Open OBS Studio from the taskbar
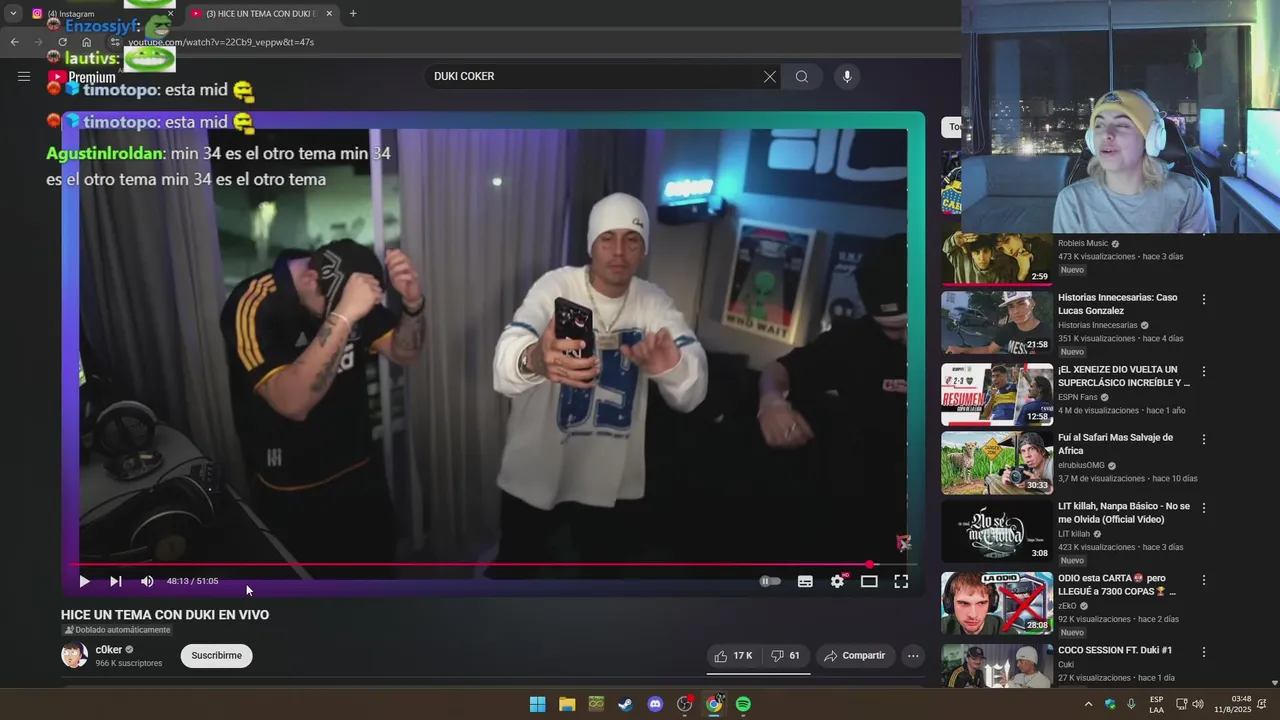Viewport: 1280px width, 720px height. (x=684, y=704)
